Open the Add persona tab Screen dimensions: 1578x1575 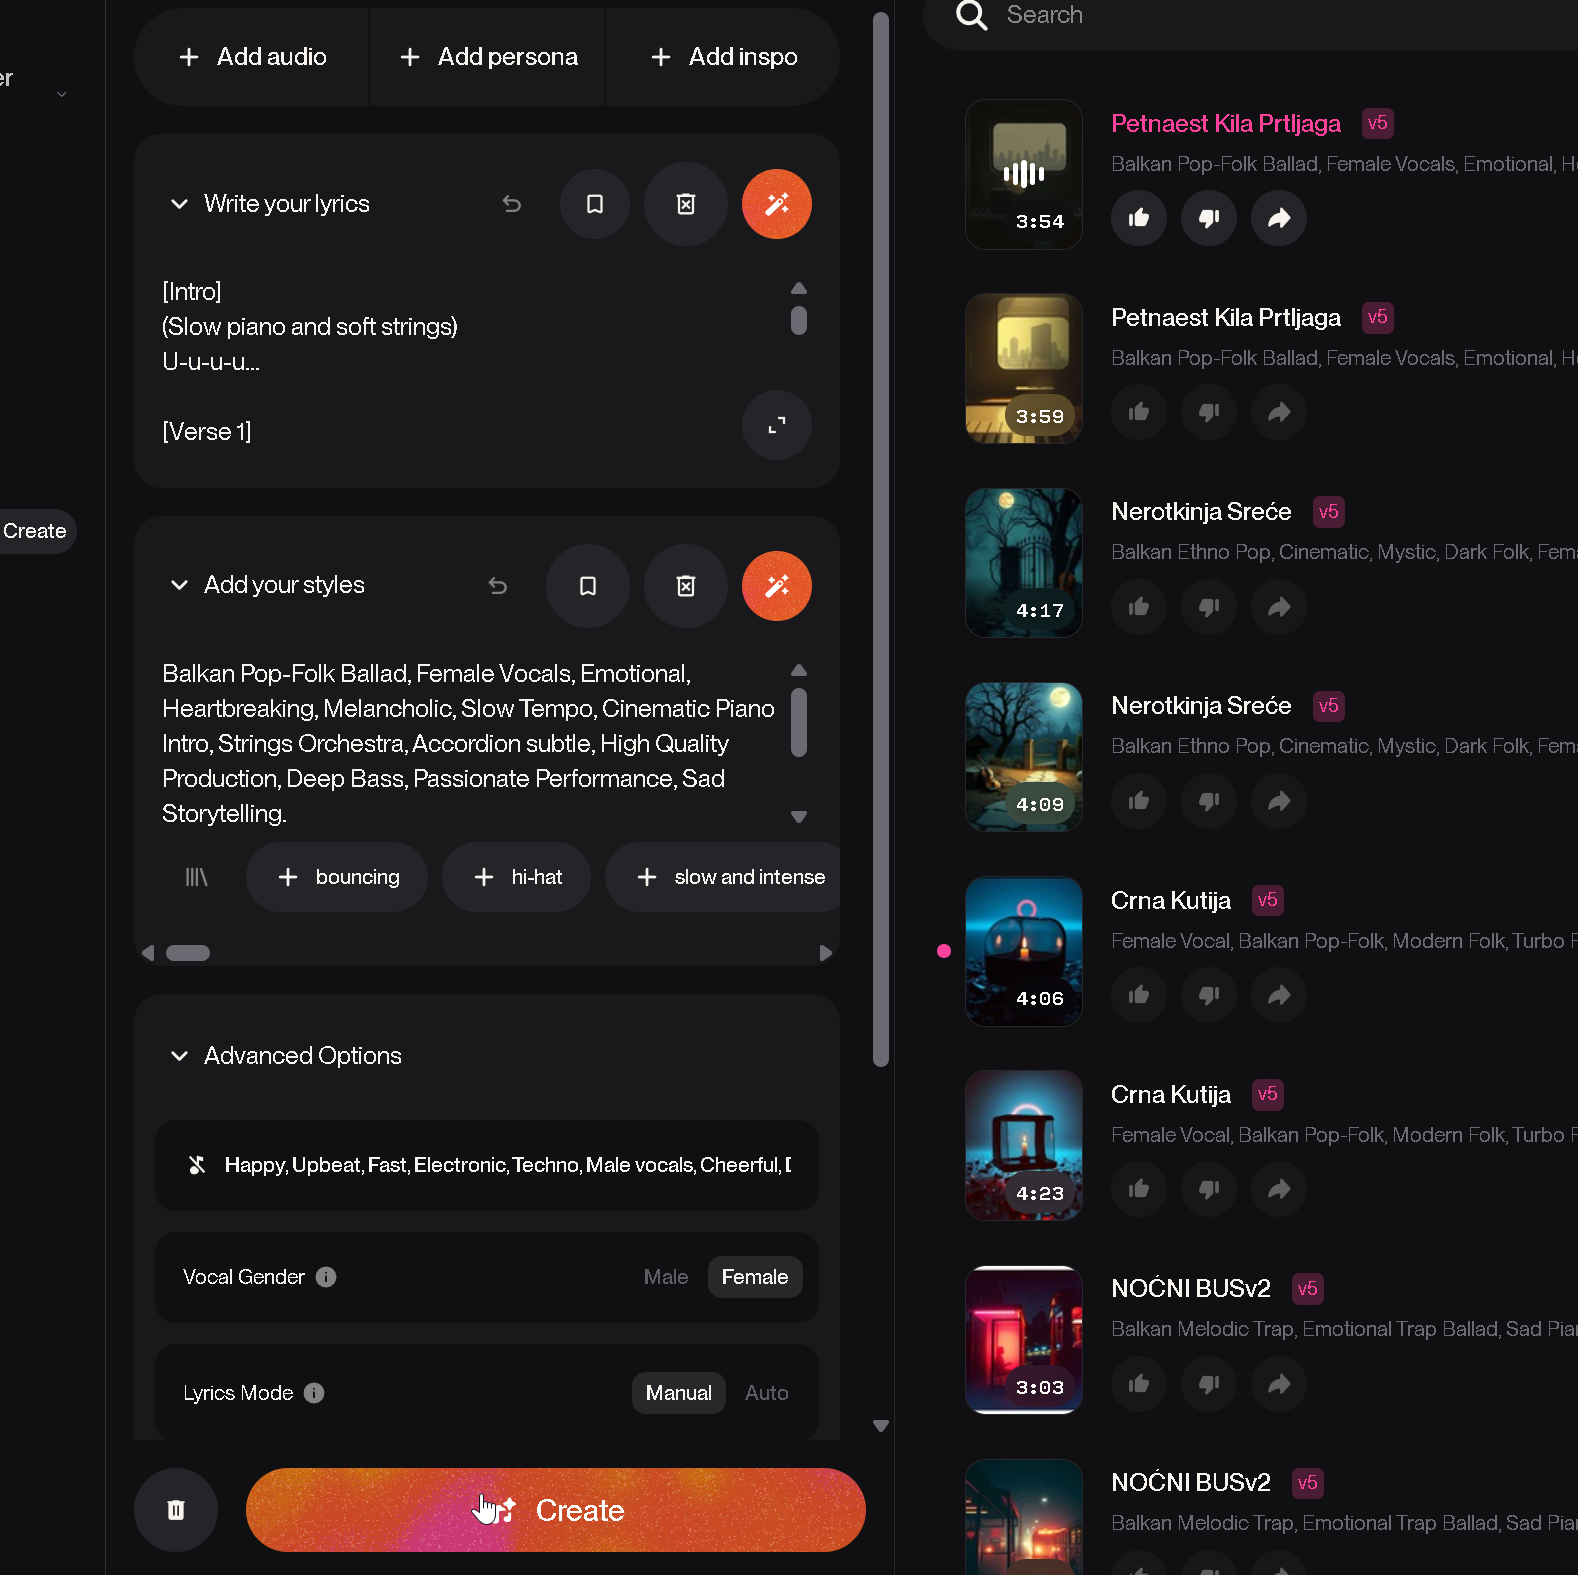coord(488,57)
